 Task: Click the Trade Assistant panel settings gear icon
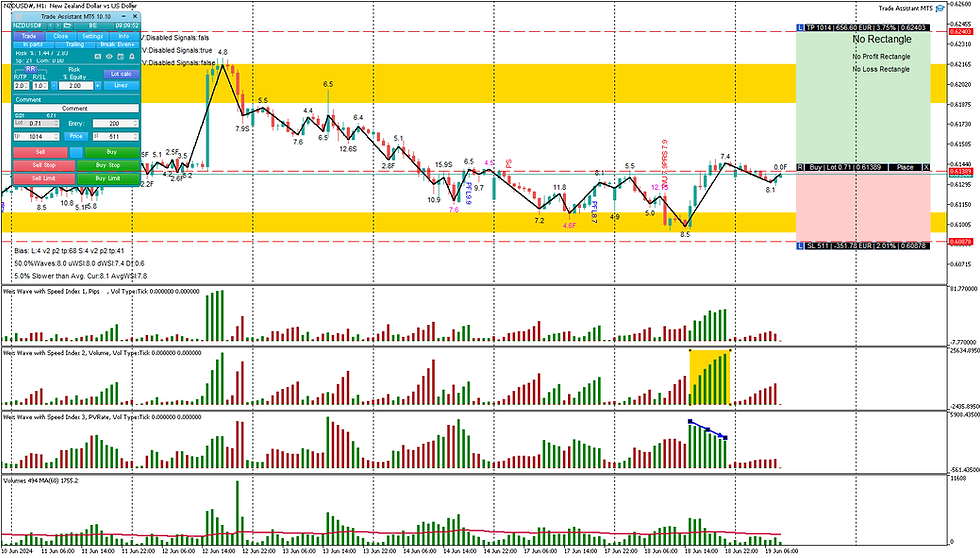coord(18,16)
